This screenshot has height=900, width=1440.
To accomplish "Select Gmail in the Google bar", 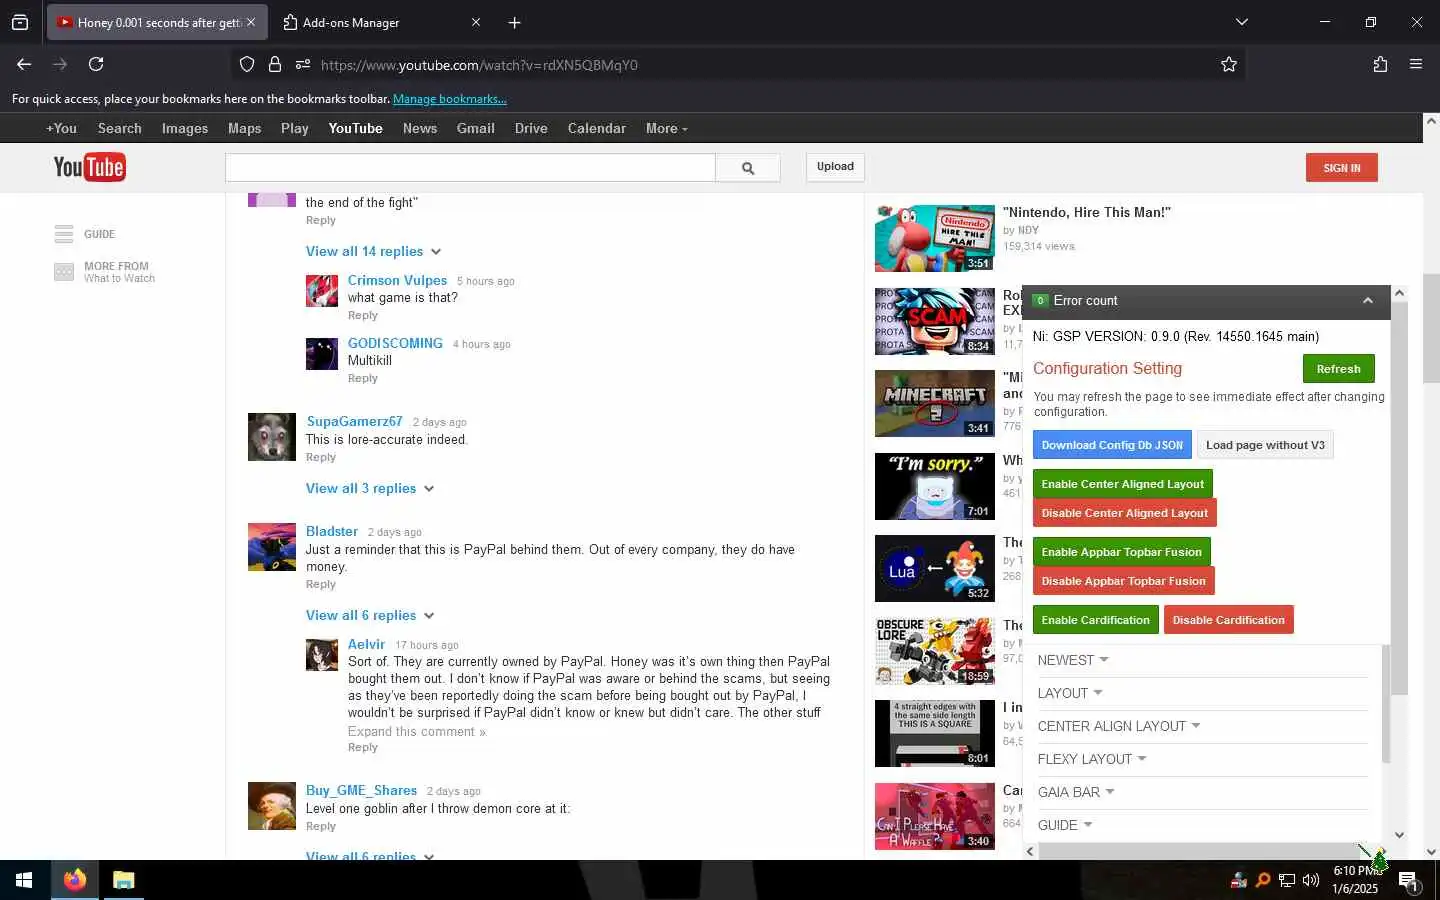I will pyautogui.click(x=476, y=128).
